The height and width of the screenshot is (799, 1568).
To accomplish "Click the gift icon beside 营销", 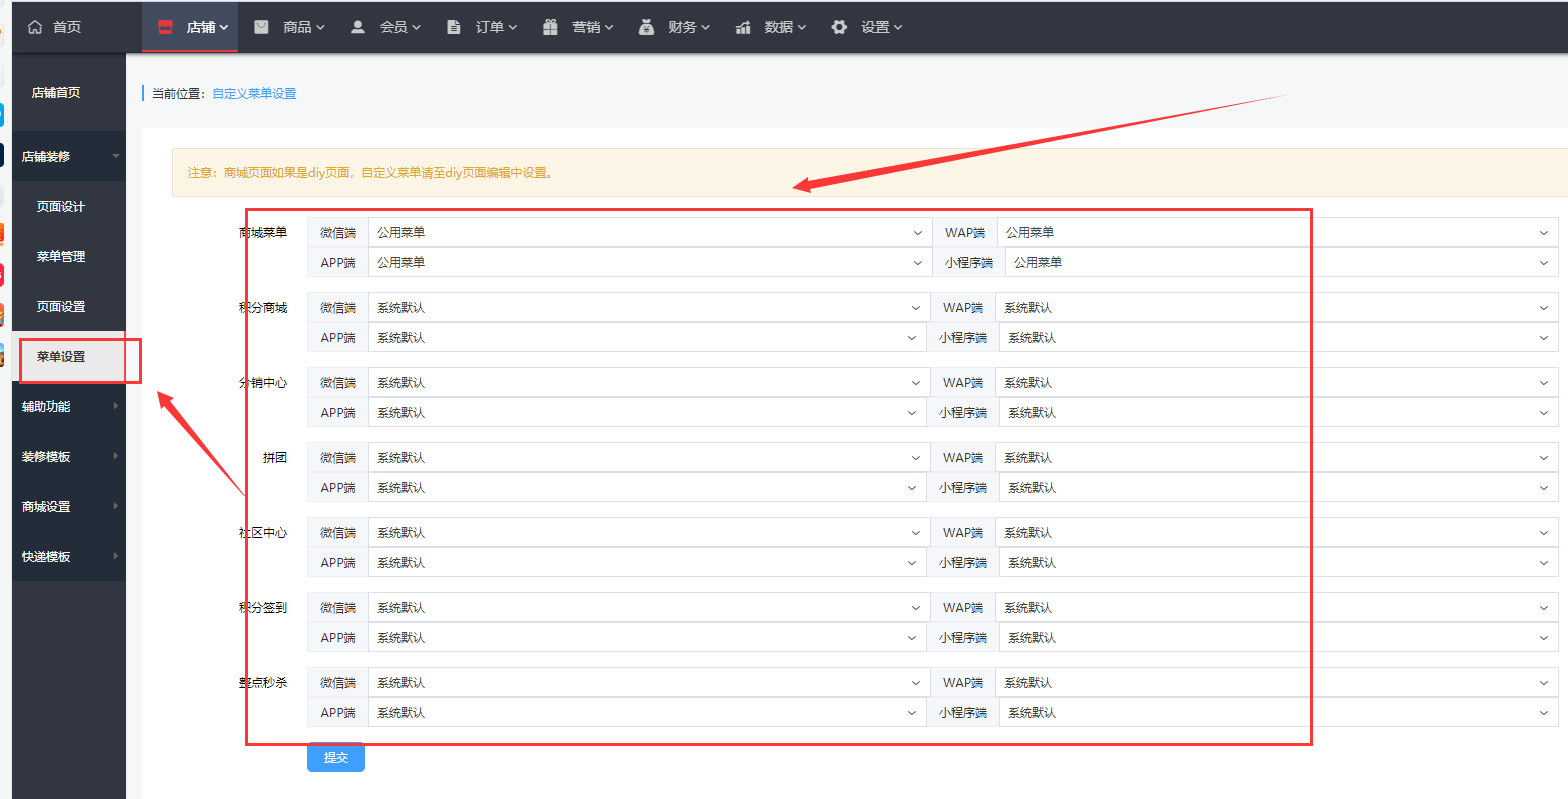I will pyautogui.click(x=550, y=27).
